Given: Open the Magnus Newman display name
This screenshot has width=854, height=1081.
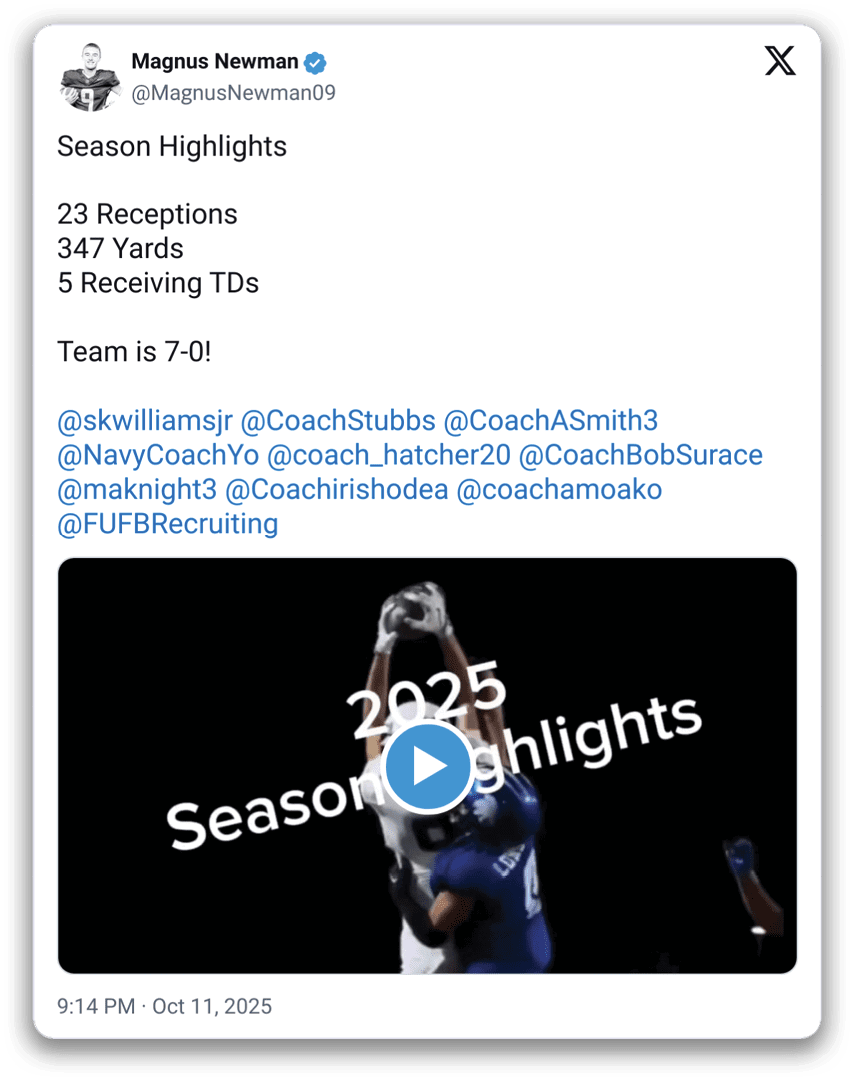Looking at the screenshot, I should pyautogui.click(x=214, y=61).
